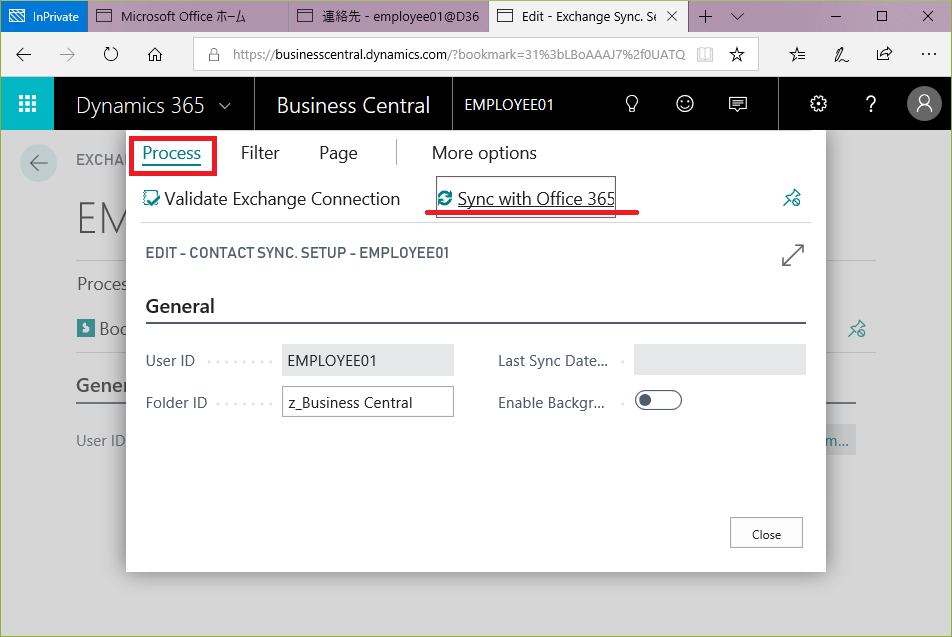Image resolution: width=952 pixels, height=637 pixels.
Task: Click the address bar lock icon
Action: 214,55
